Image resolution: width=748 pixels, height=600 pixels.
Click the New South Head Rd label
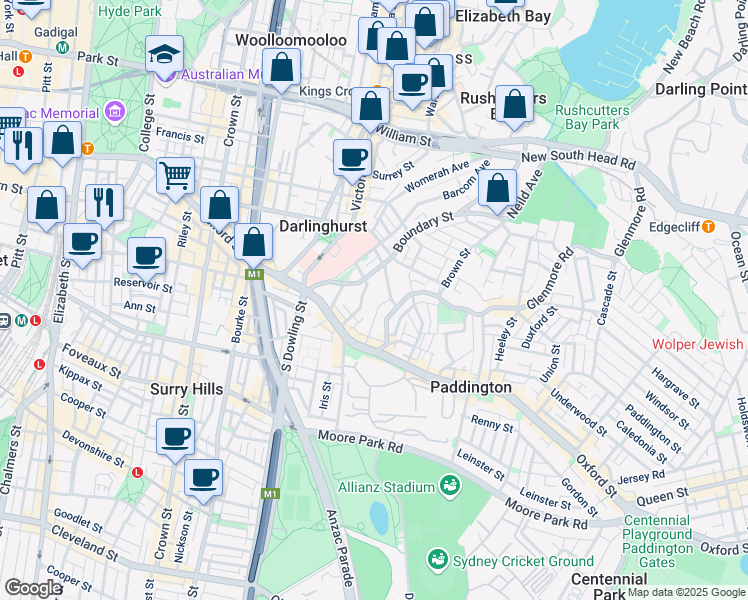point(578,158)
